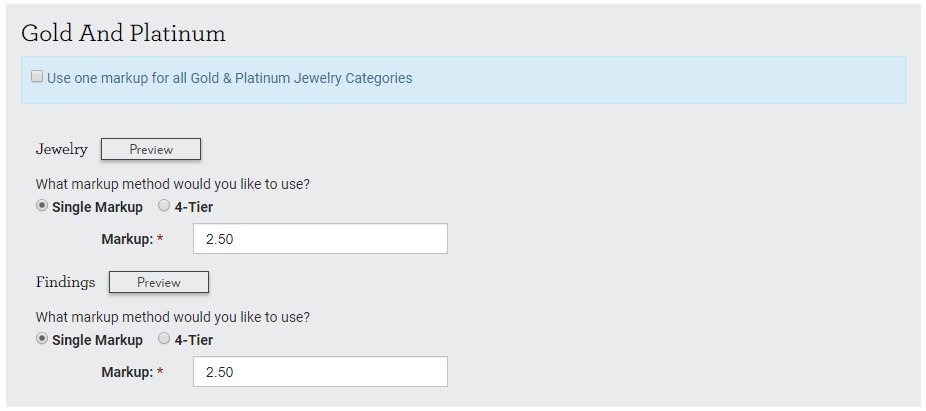Open the Findings Preview button
This screenshot has width=926, height=411.
point(159,282)
